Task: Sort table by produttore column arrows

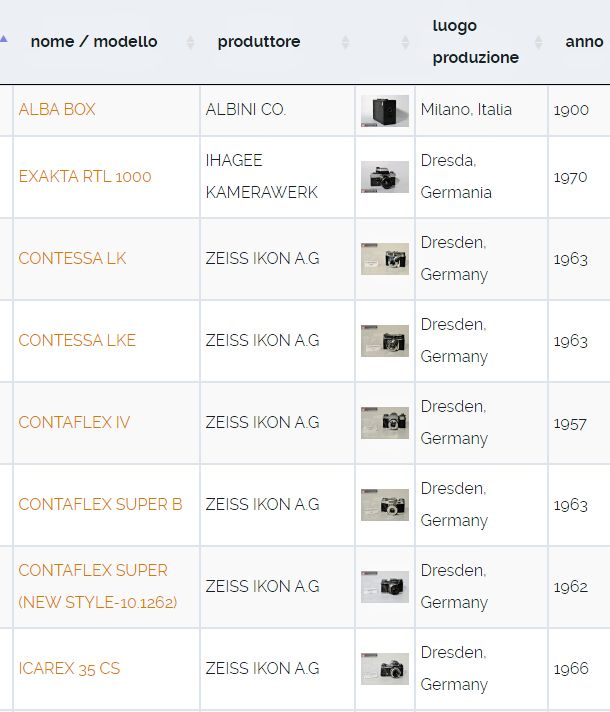Action: pos(345,42)
